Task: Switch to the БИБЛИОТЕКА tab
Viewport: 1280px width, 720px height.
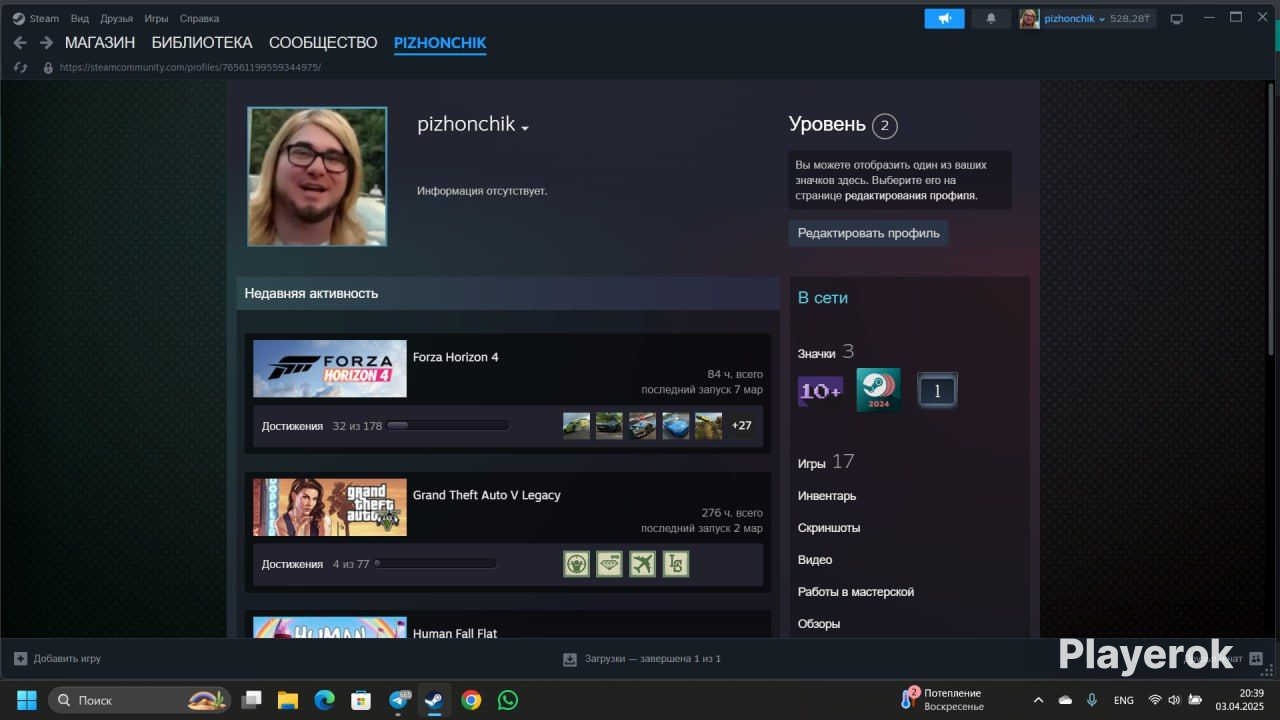Action: click(202, 43)
